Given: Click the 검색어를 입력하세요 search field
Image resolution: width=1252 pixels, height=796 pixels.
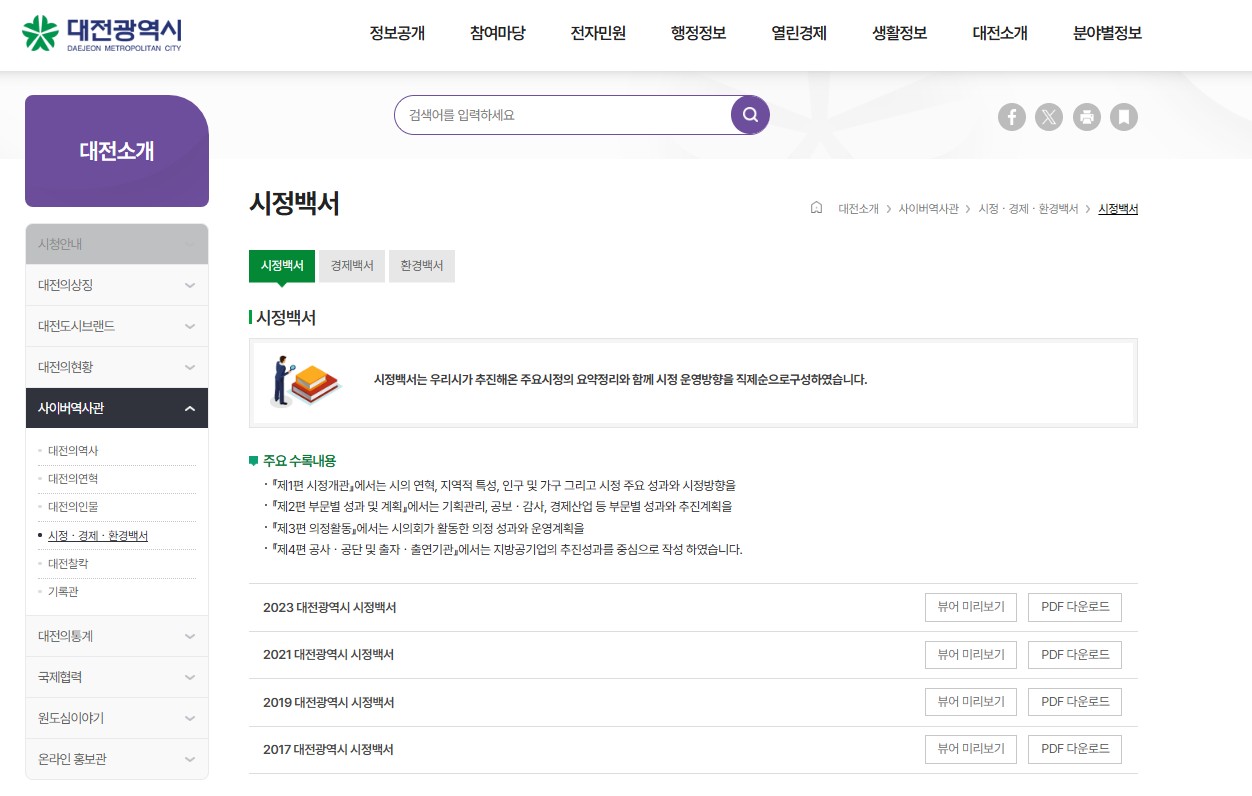Looking at the screenshot, I should coord(562,115).
